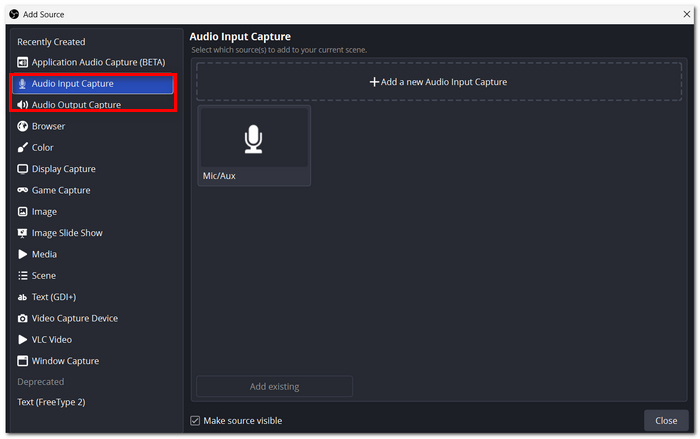Image resolution: width=700 pixels, height=439 pixels.
Task: Click the VLC Video play icon
Action: click(x=22, y=340)
